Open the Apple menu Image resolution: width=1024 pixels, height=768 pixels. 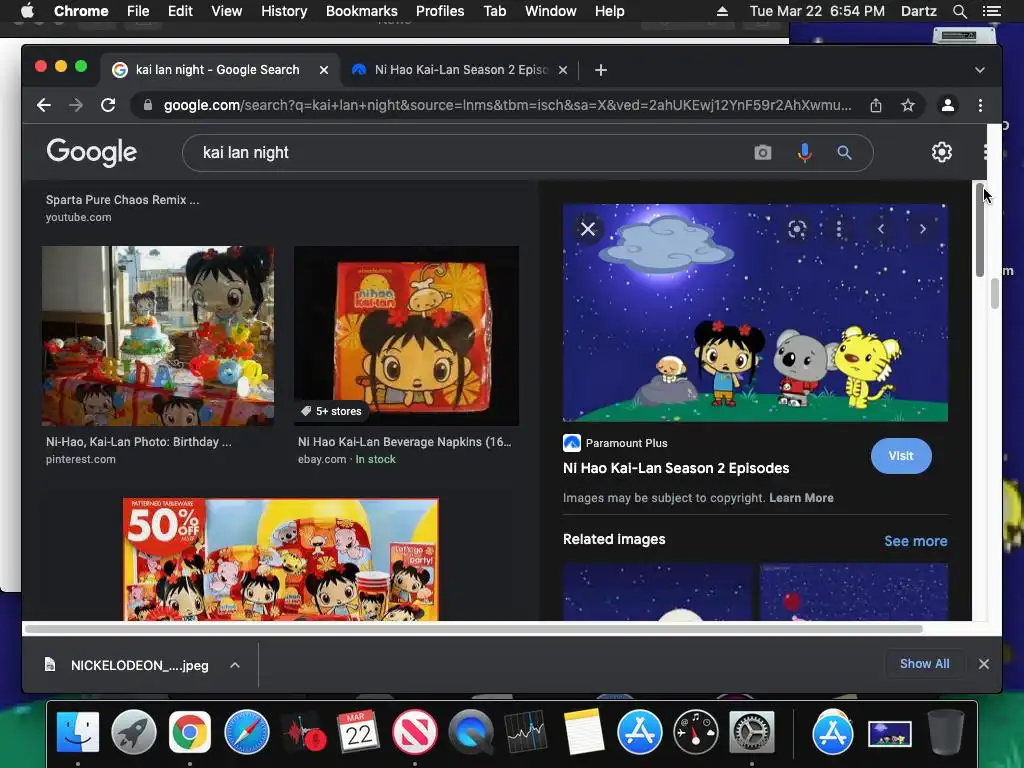tap(27, 11)
